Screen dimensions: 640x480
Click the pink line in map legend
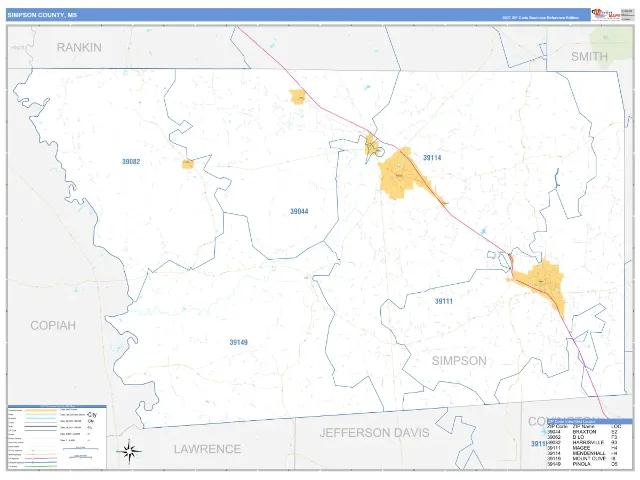click(x=40, y=458)
